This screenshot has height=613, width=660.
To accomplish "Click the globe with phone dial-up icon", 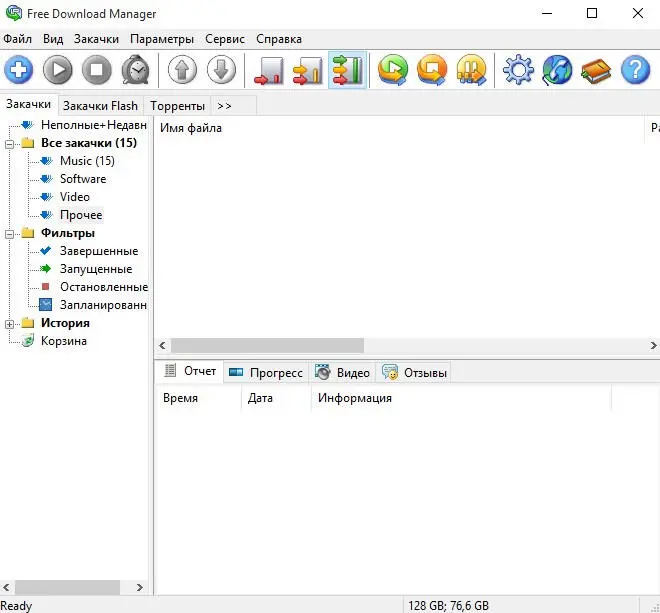I will 557,70.
